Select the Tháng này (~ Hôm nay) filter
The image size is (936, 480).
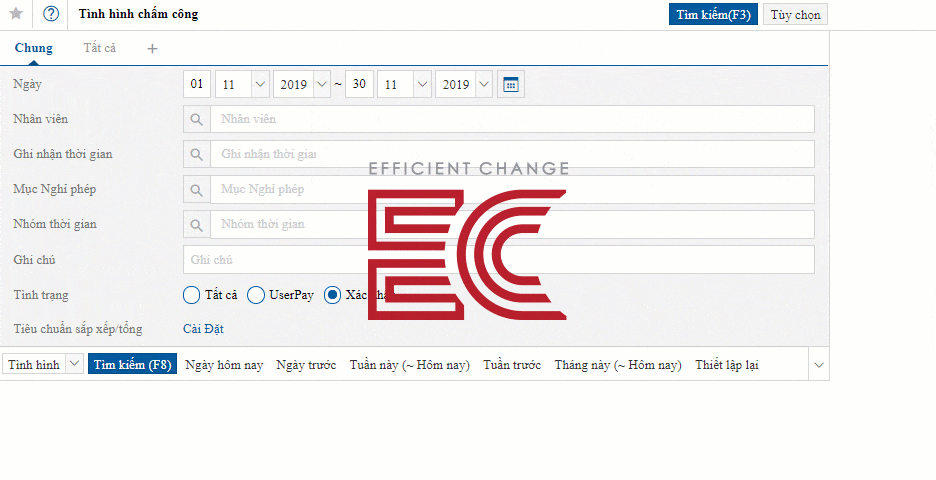[x=618, y=365]
